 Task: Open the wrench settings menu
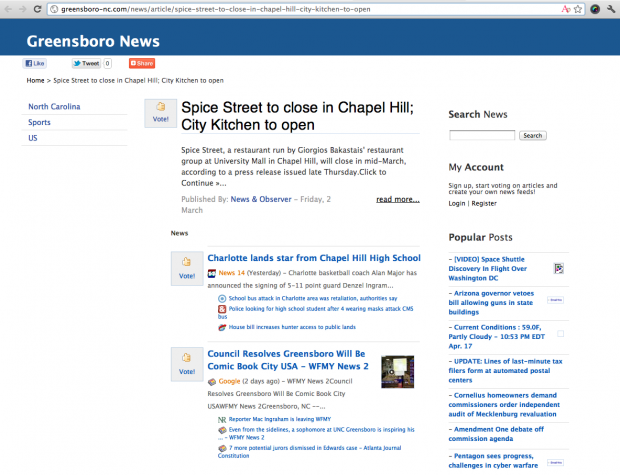(x=611, y=9)
